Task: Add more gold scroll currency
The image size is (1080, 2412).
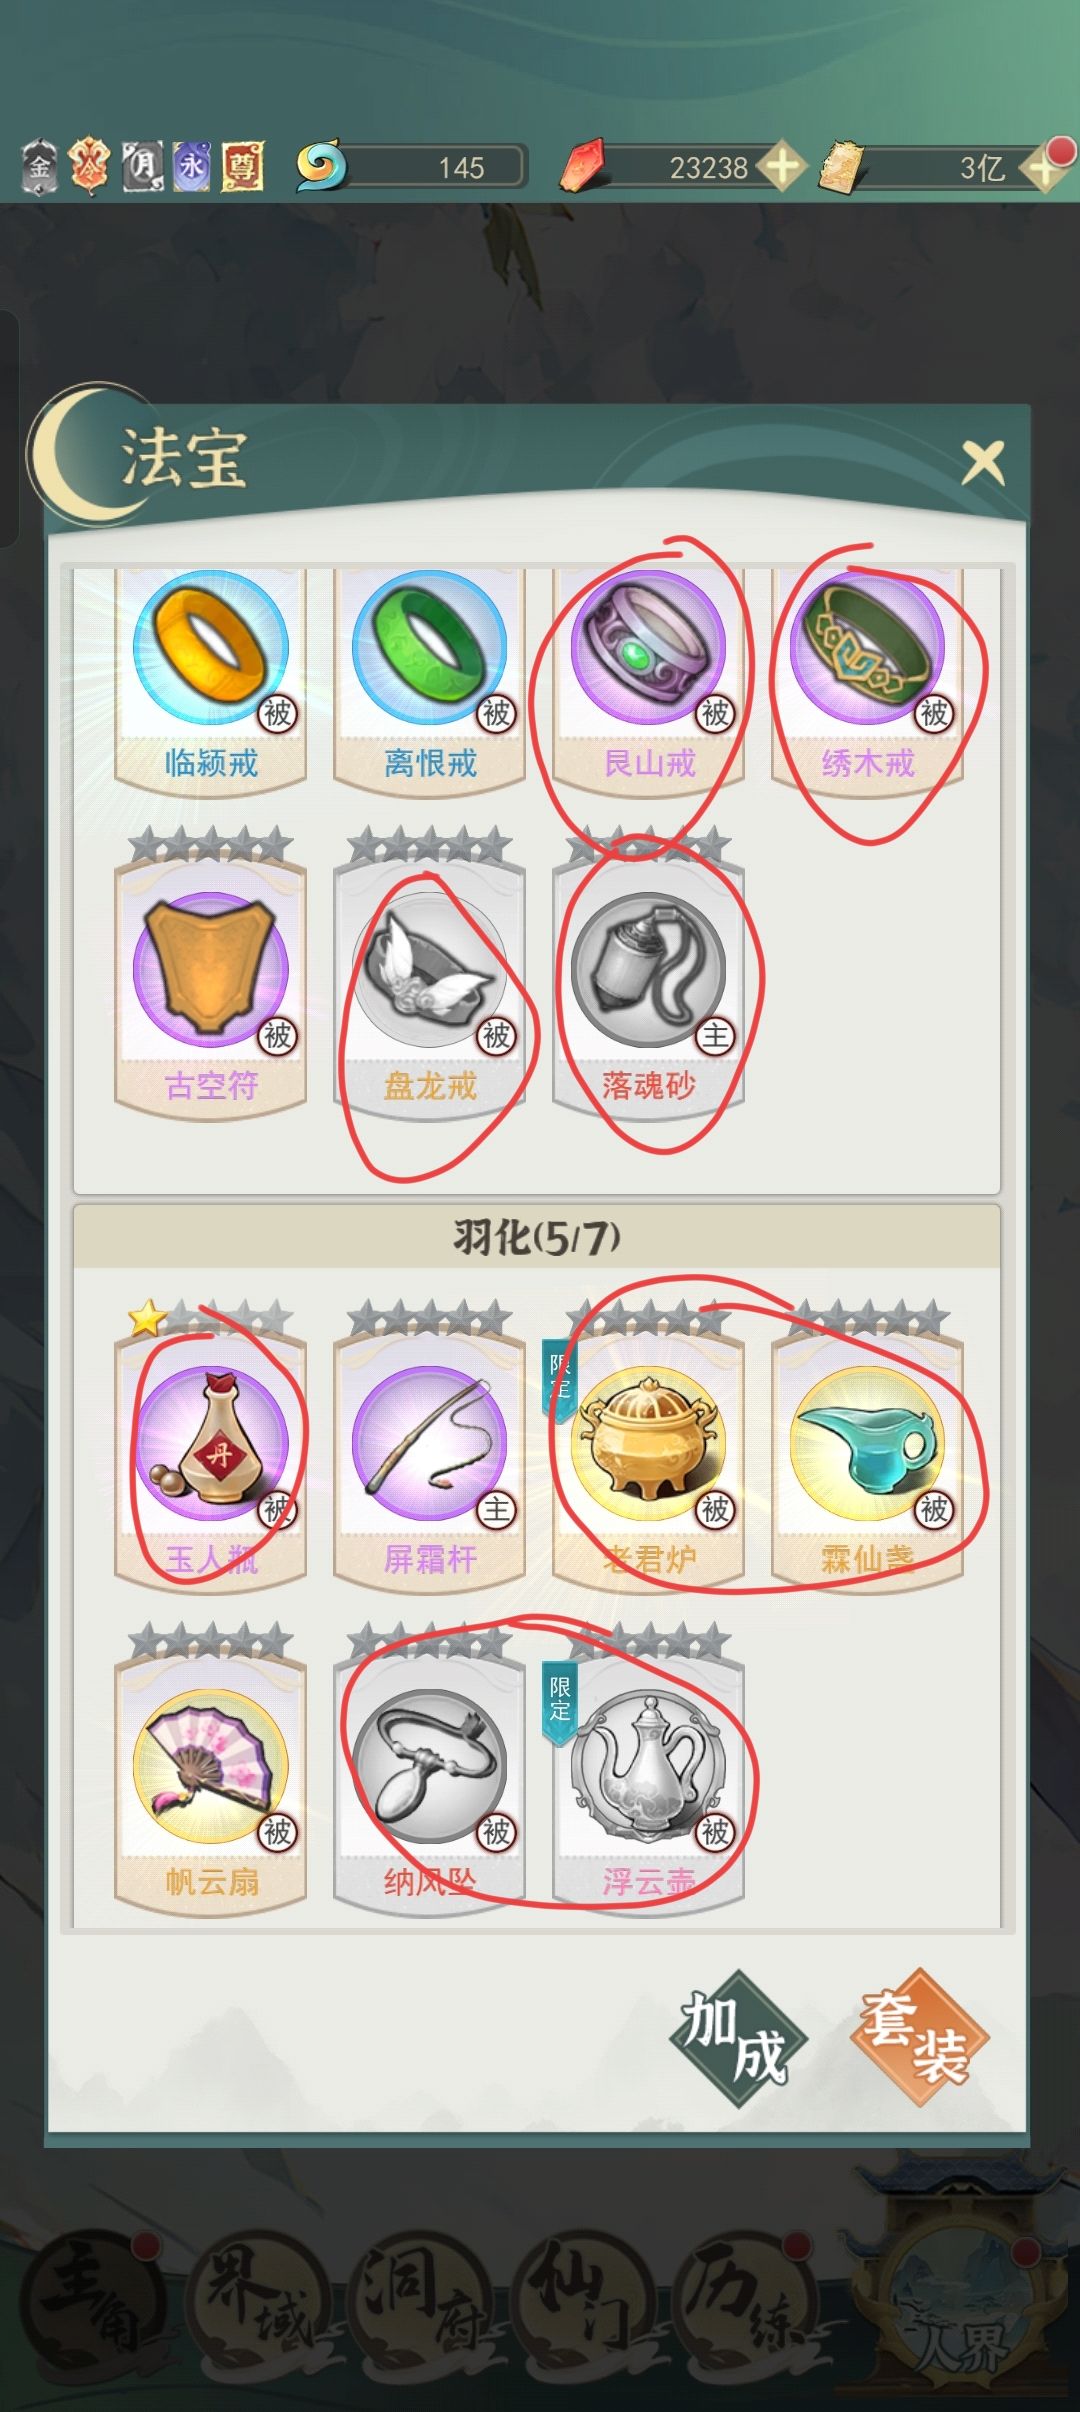Action: tap(1045, 166)
